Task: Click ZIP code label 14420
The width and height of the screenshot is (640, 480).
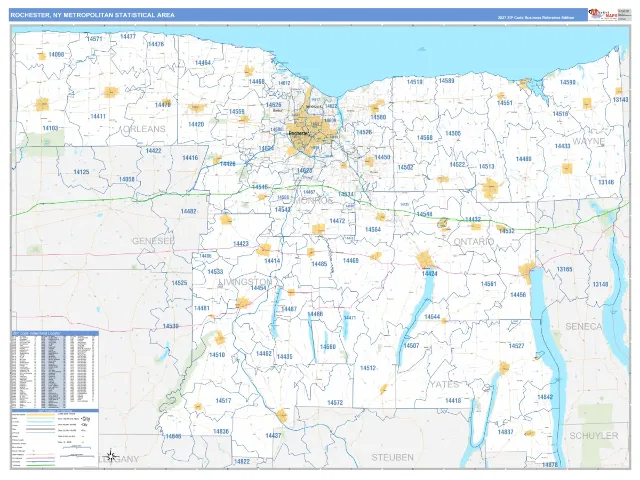Action: point(196,124)
